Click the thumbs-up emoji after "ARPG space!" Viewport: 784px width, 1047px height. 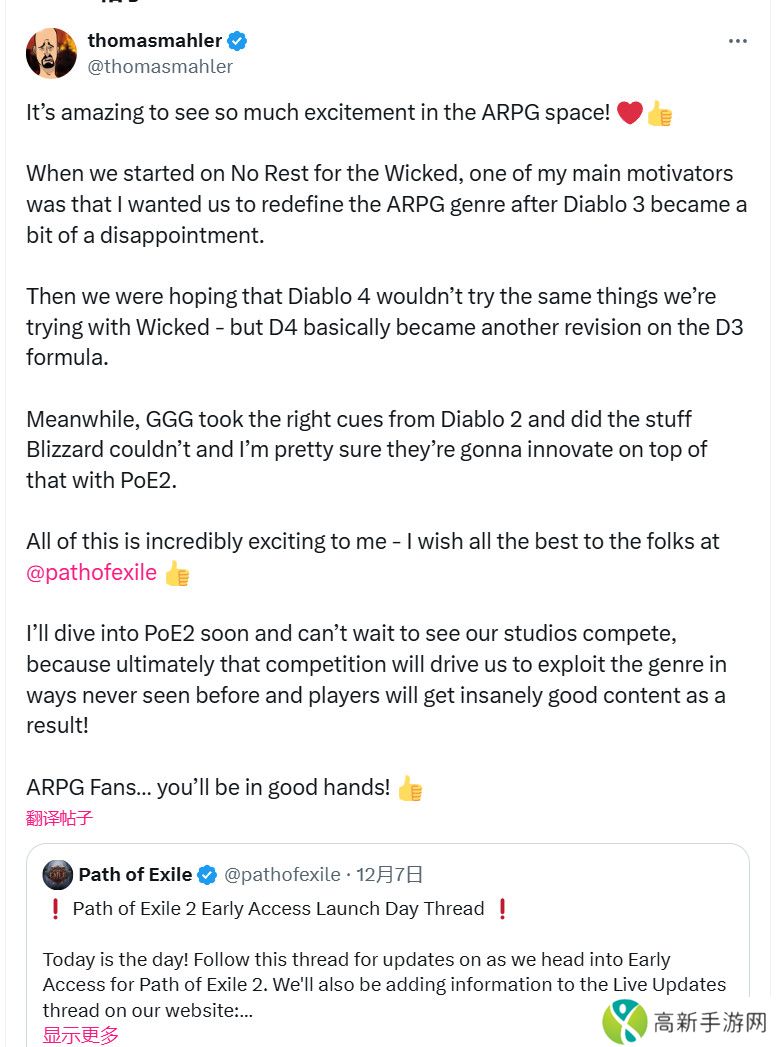(659, 113)
